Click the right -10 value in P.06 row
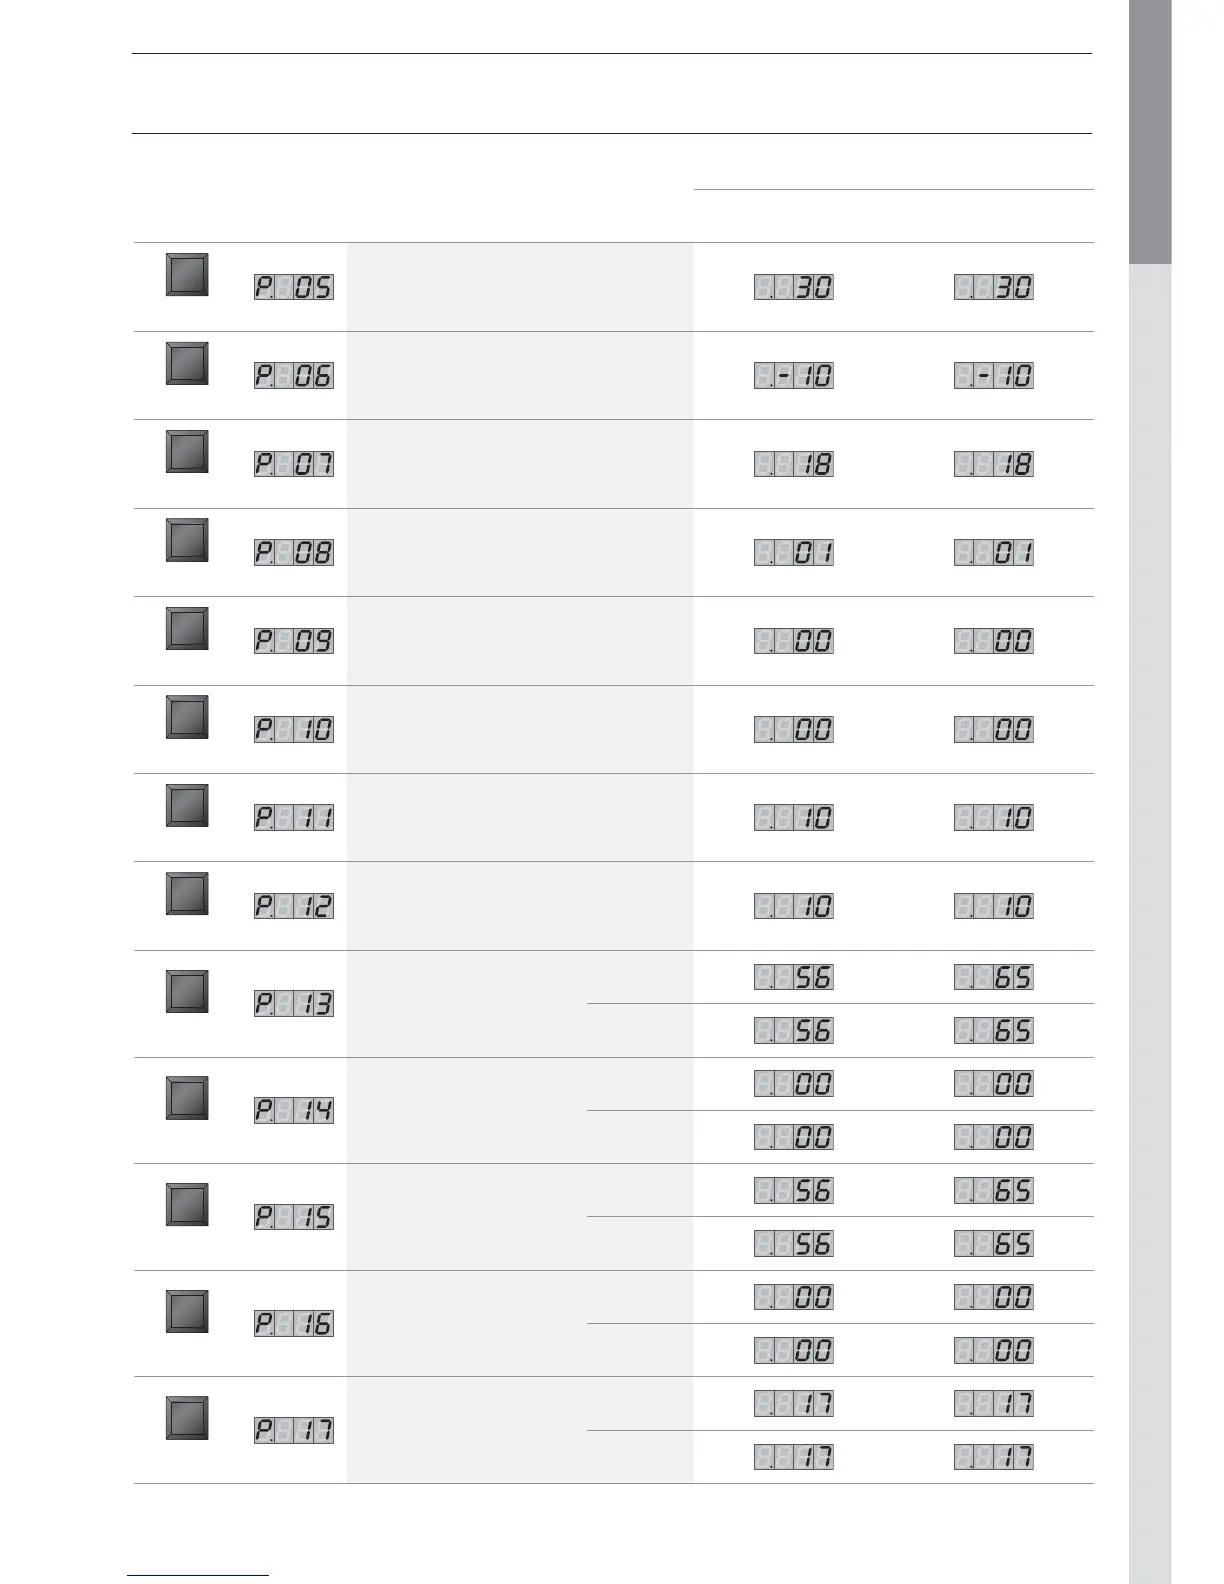 (x=994, y=376)
